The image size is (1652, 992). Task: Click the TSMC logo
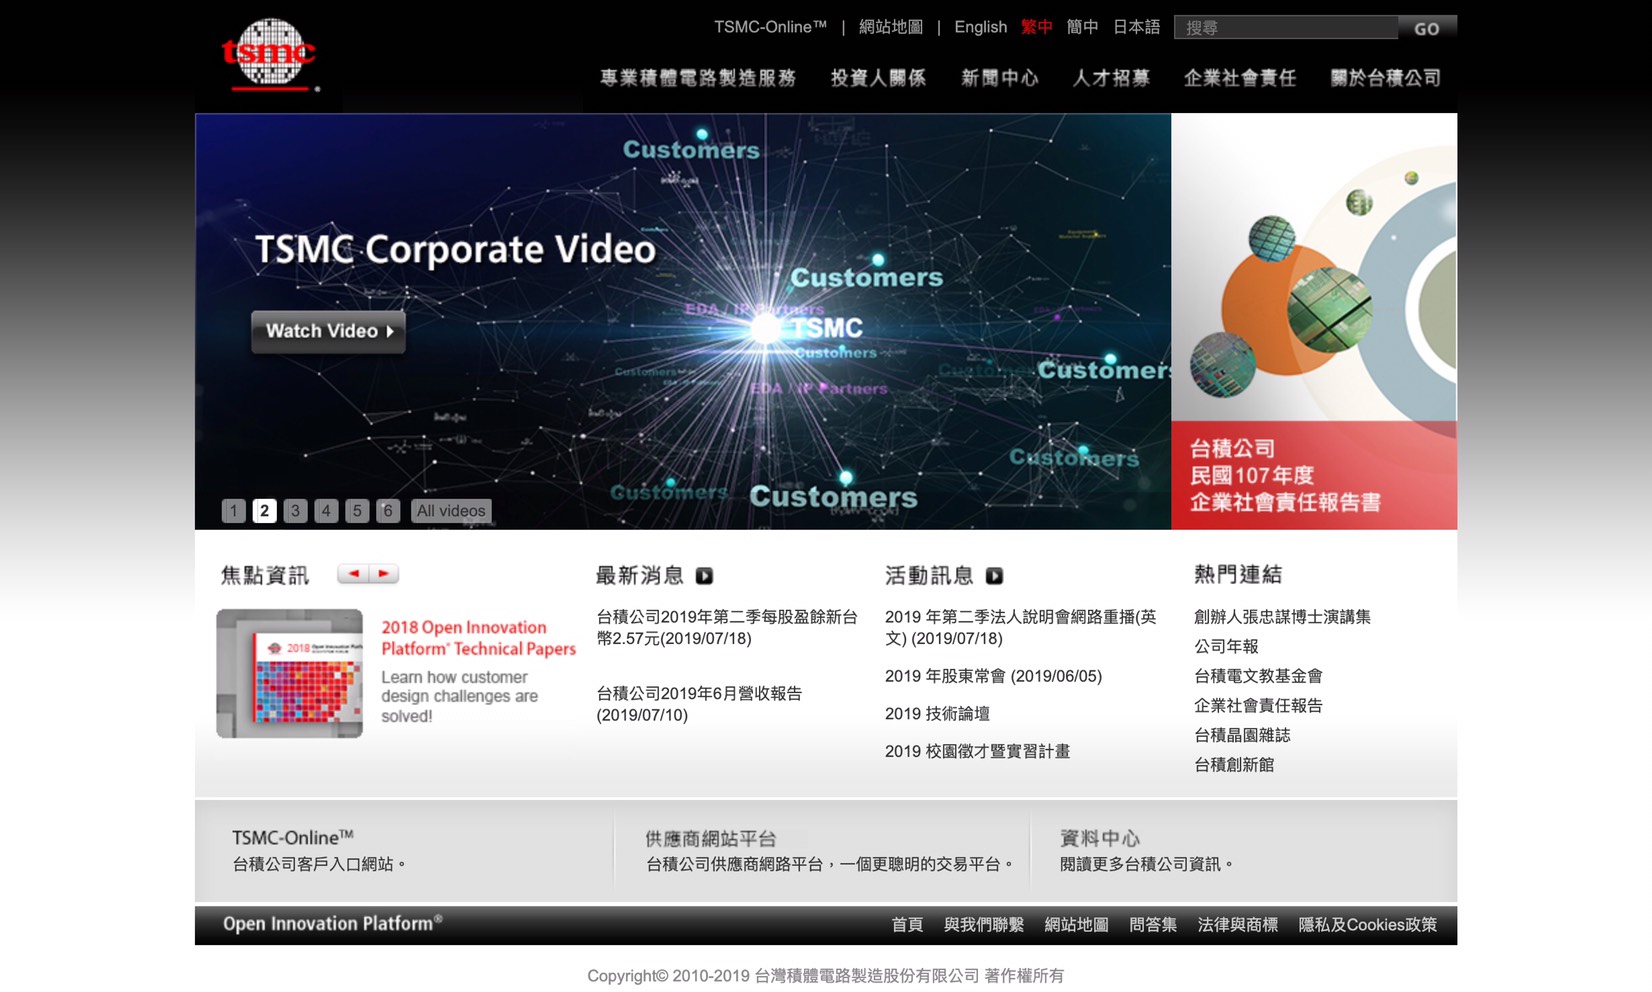pyautogui.click(x=269, y=54)
